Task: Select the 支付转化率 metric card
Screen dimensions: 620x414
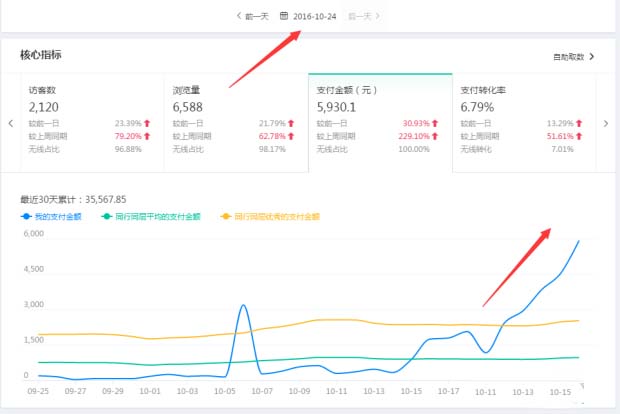Action: coord(520,117)
